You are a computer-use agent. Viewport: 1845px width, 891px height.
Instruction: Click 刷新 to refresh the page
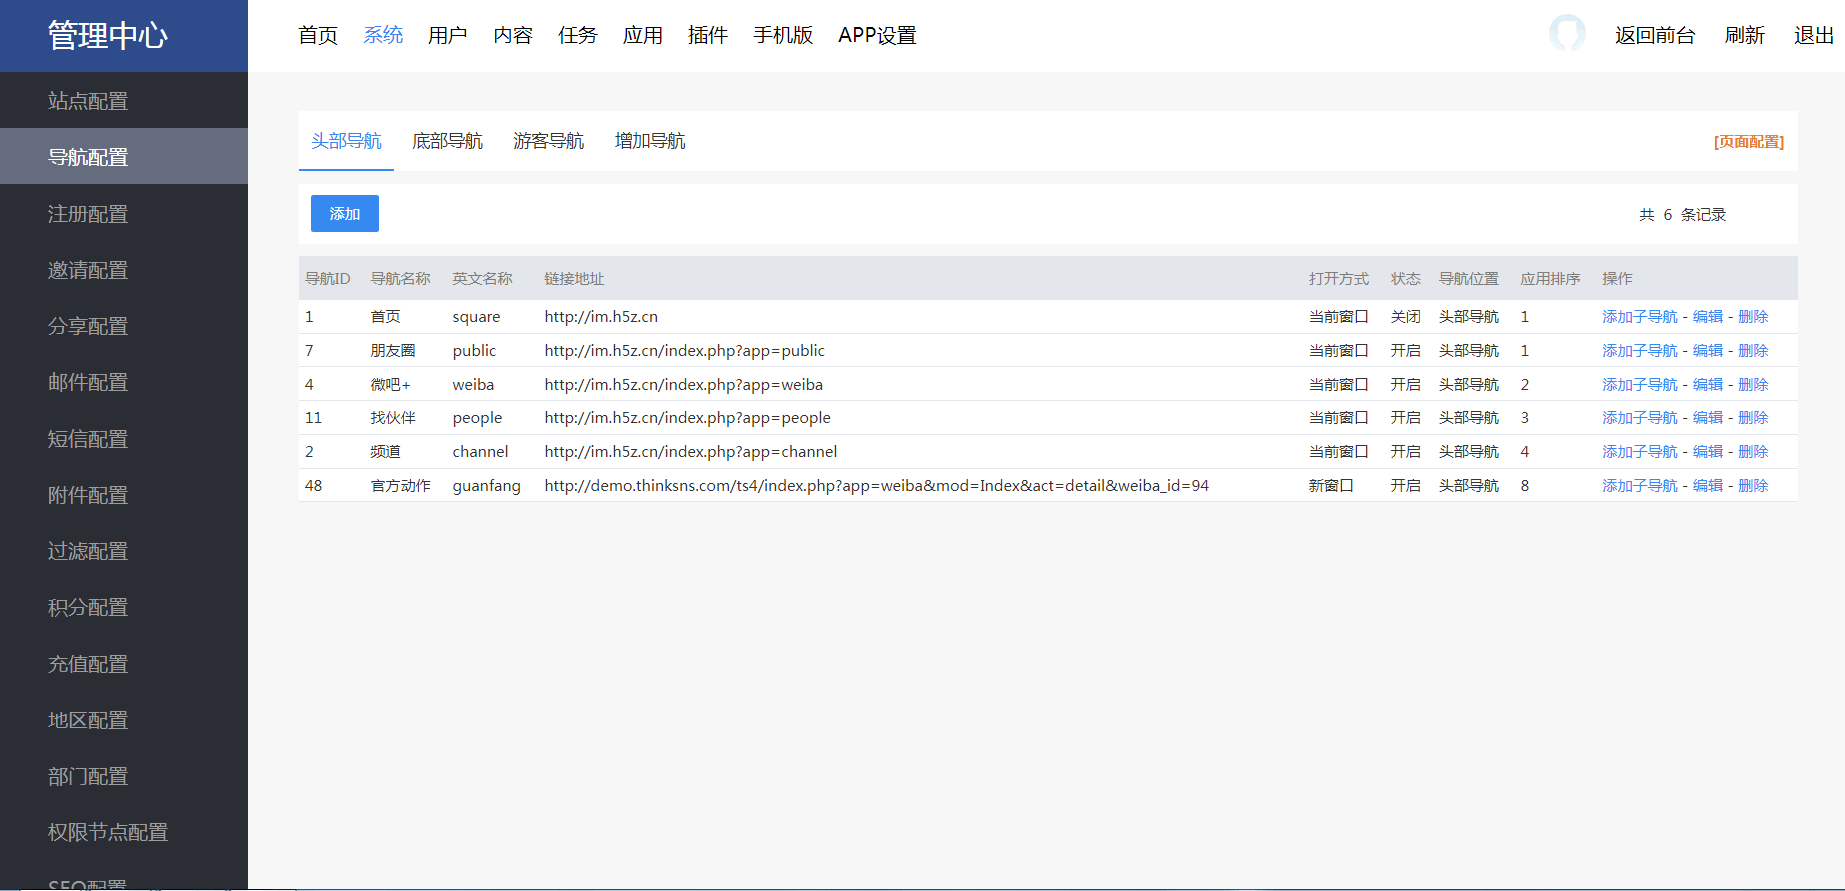click(x=1744, y=35)
